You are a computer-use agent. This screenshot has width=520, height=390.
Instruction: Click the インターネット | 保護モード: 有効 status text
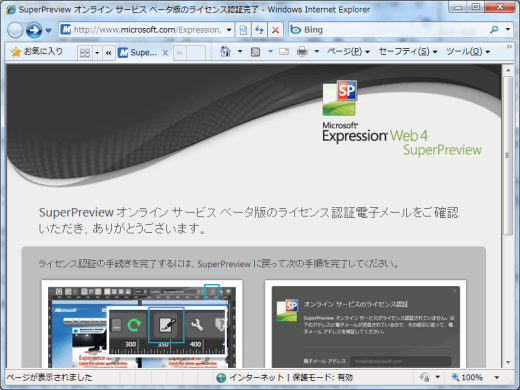click(x=291, y=377)
